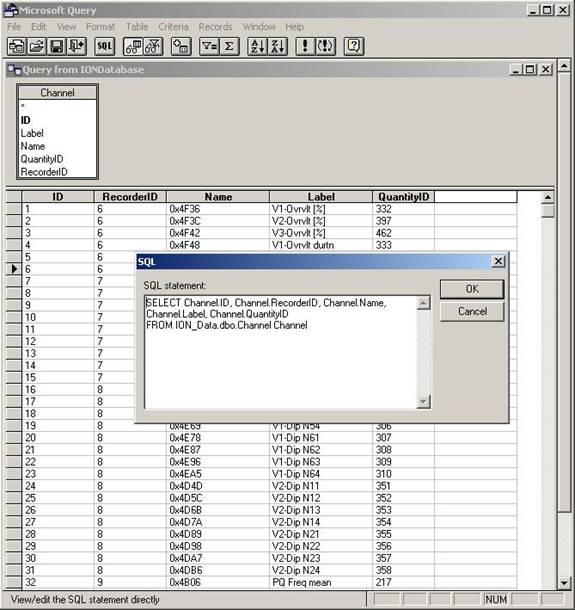
Task: Sort descending with the Z-A icon
Action: coord(278,46)
